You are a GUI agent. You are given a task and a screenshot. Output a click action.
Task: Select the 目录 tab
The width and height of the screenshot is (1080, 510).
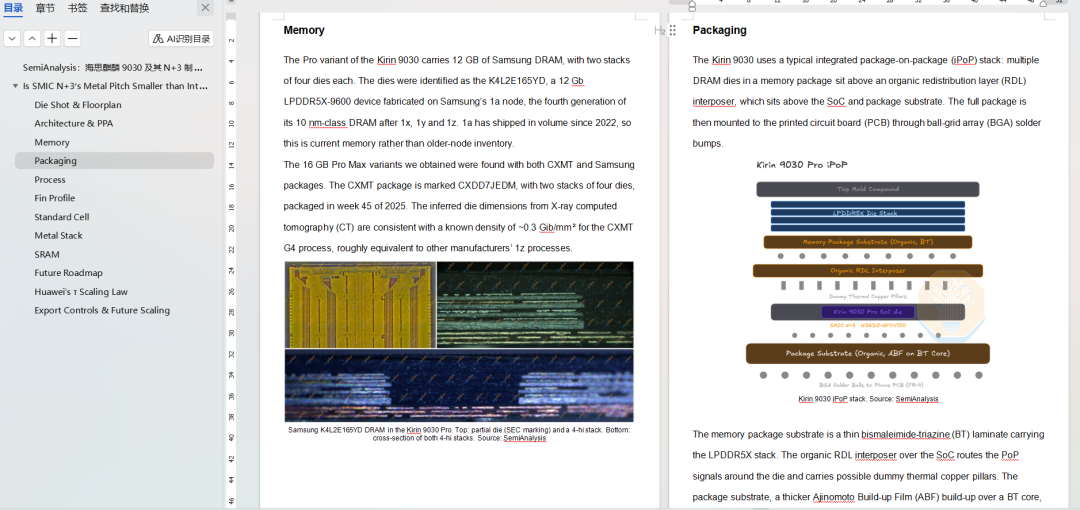pos(13,8)
